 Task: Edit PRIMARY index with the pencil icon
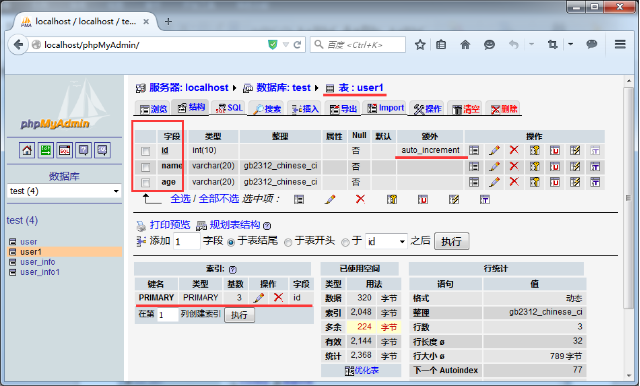259,297
